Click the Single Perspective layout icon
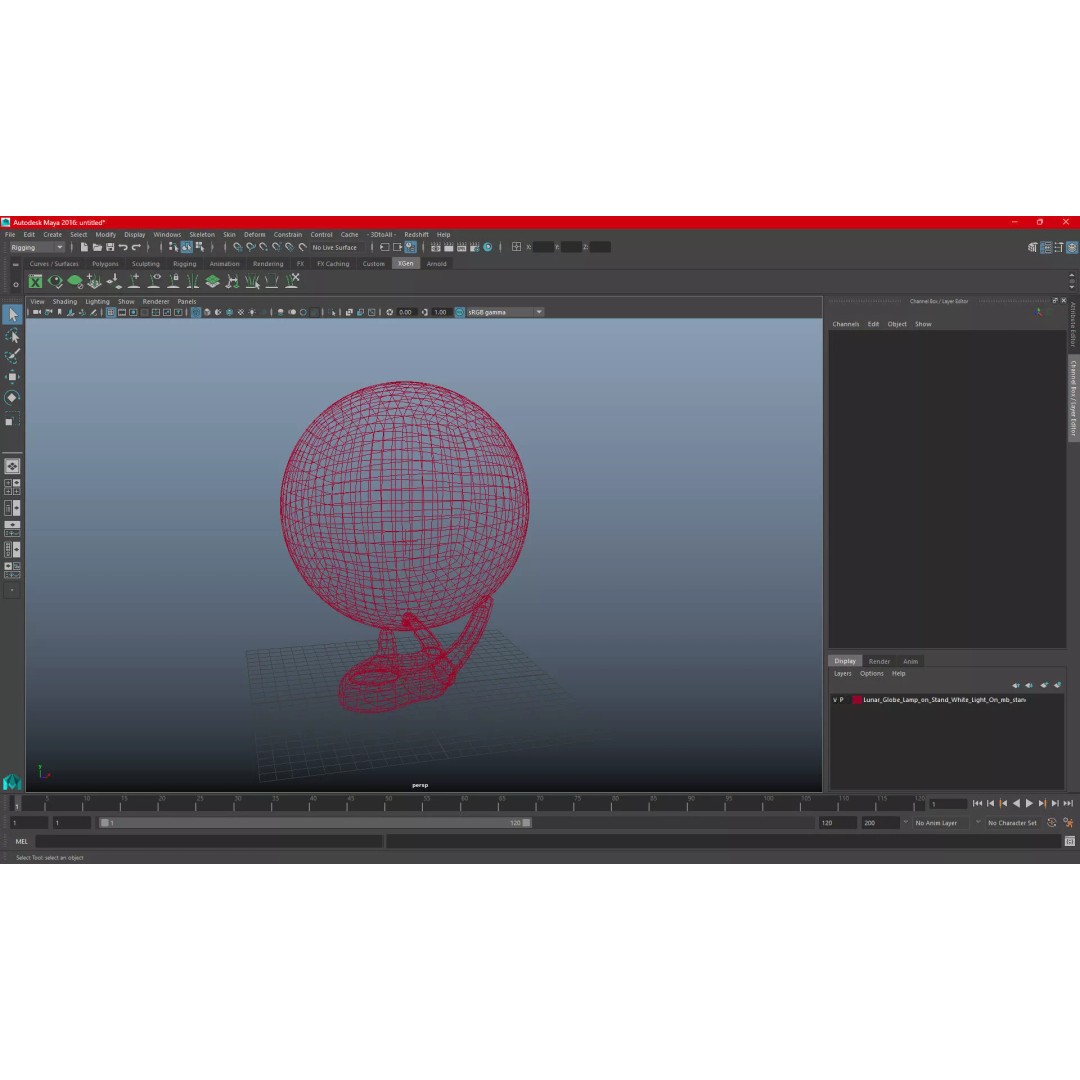The height and width of the screenshot is (1080, 1080). tap(12, 466)
